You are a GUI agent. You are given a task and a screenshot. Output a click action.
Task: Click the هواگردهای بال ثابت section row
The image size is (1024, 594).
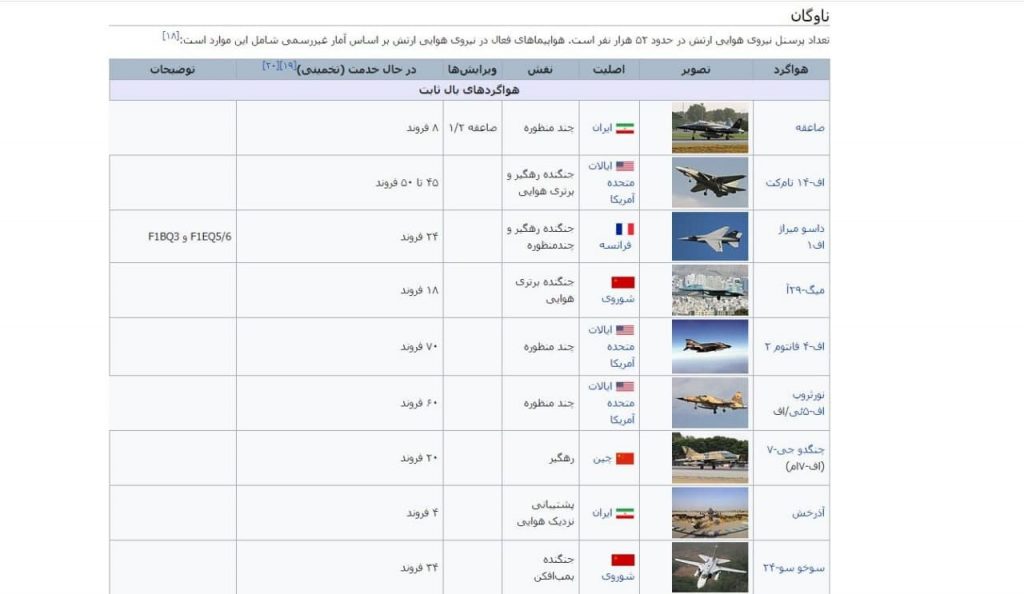[x=469, y=90]
